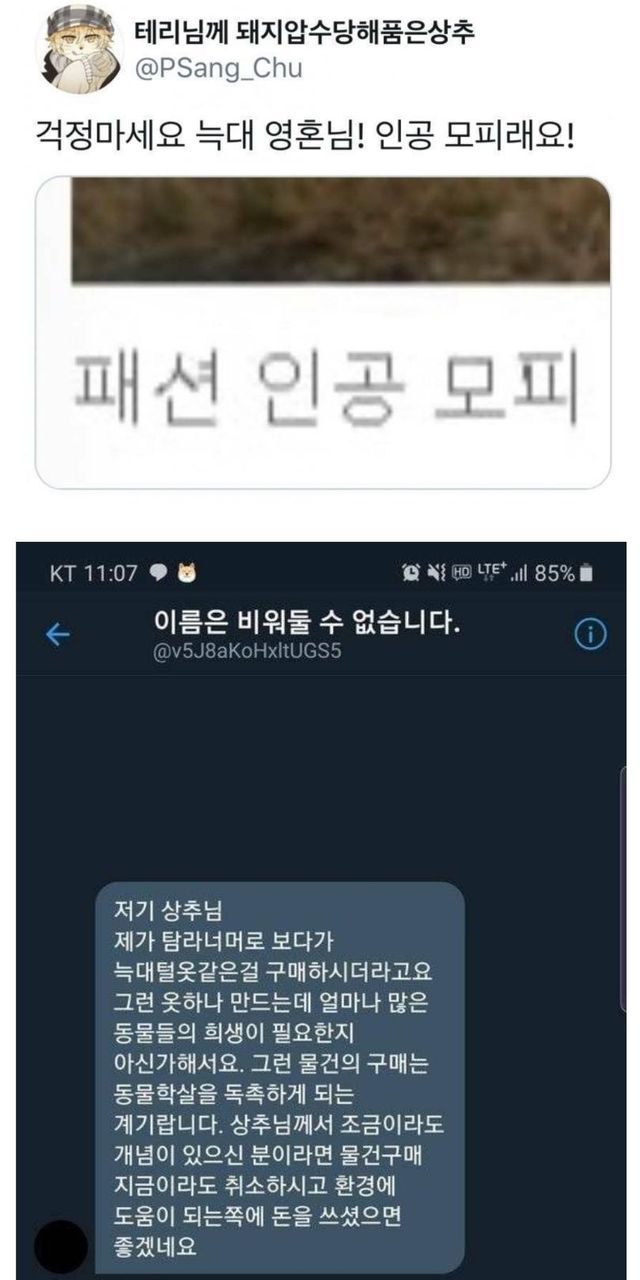Image resolution: width=640 pixels, height=1280 pixels.
Task: Tap the back arrow in DM header
Action: [x=58, y=636]
